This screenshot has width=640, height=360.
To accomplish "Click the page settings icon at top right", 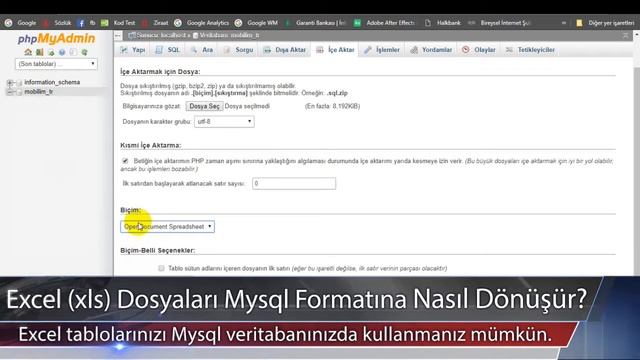I will 625,36.
